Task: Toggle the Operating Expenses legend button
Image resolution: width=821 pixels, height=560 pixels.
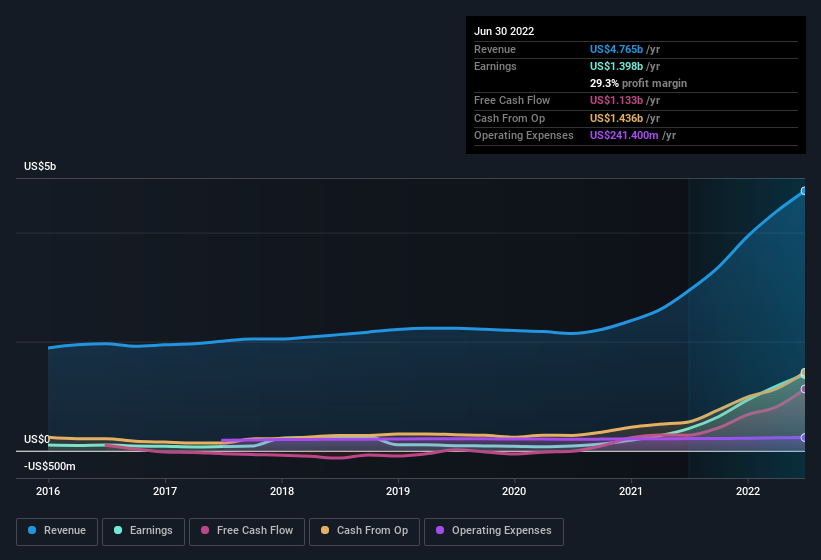Action: 493,531
